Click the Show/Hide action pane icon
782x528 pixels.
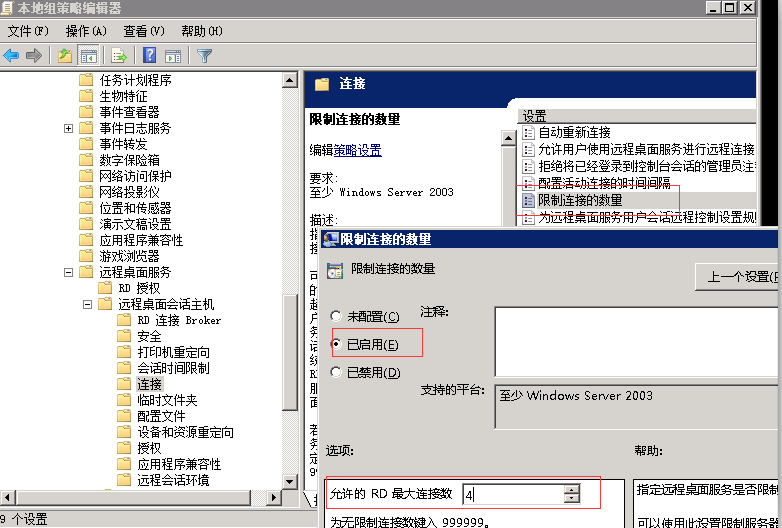[173, 56]
